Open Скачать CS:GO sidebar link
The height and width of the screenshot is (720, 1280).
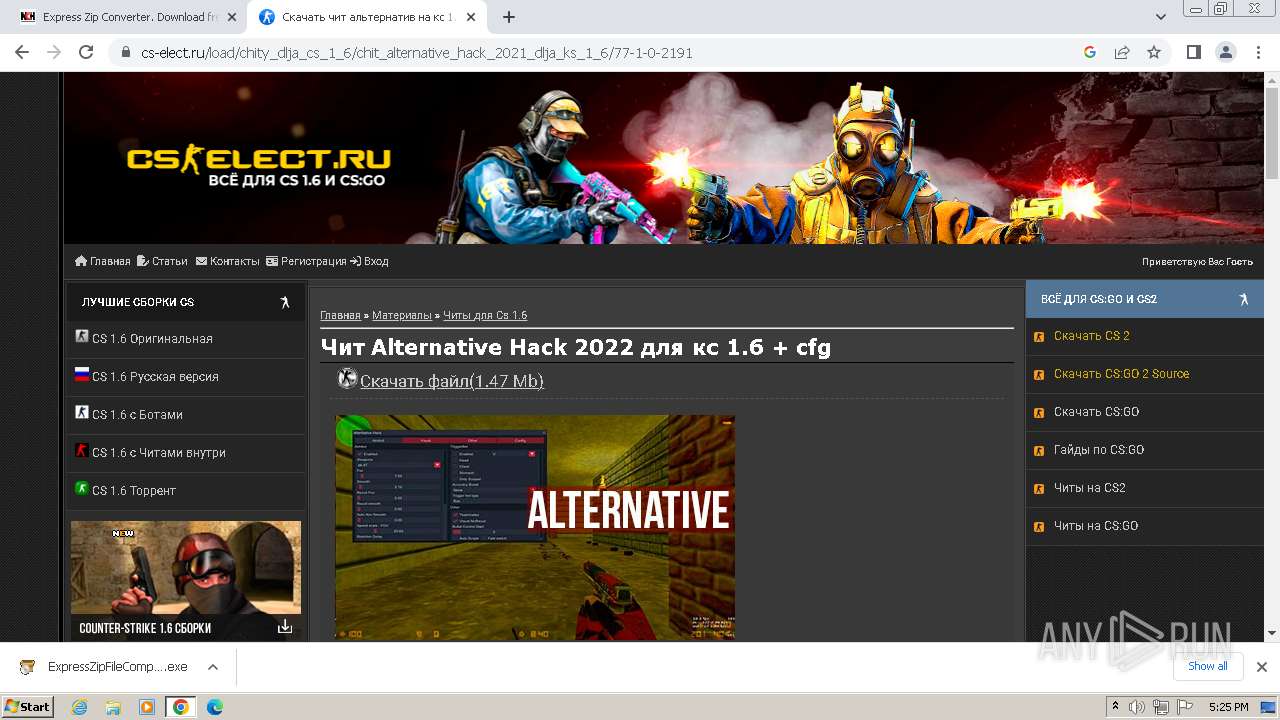pyautogui.click(x=1097, y=412)
